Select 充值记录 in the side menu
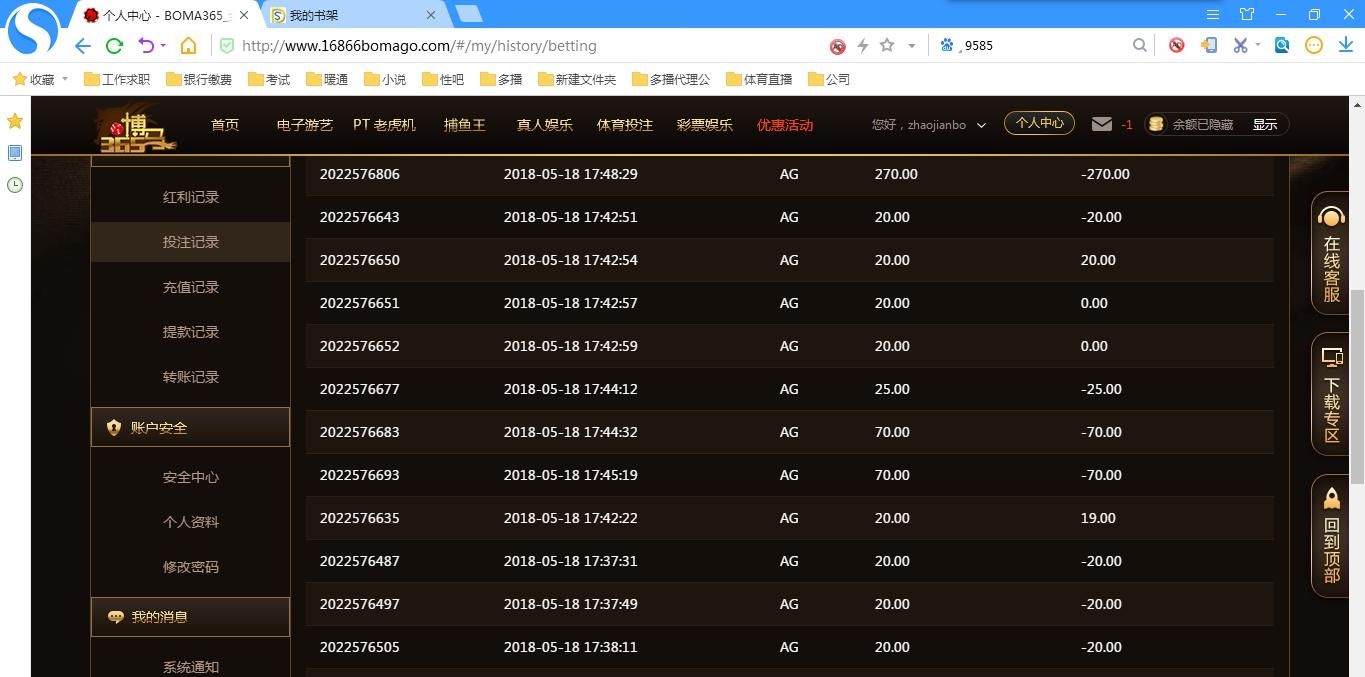The width and height of the screenshot is (1365, 677). pyautogui.click(x=191, y=287)
